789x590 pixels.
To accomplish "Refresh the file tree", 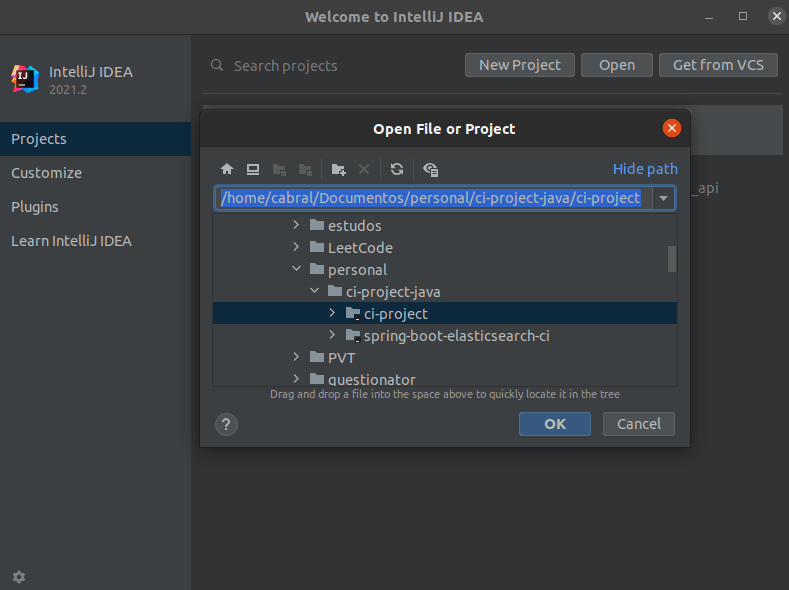I will pos(397,169).
